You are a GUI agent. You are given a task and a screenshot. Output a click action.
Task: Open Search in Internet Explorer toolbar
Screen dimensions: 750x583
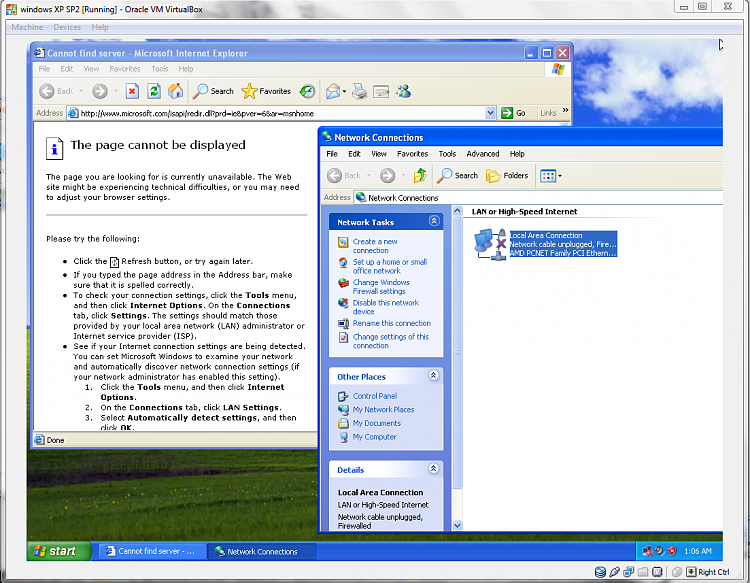coord(213,91)
